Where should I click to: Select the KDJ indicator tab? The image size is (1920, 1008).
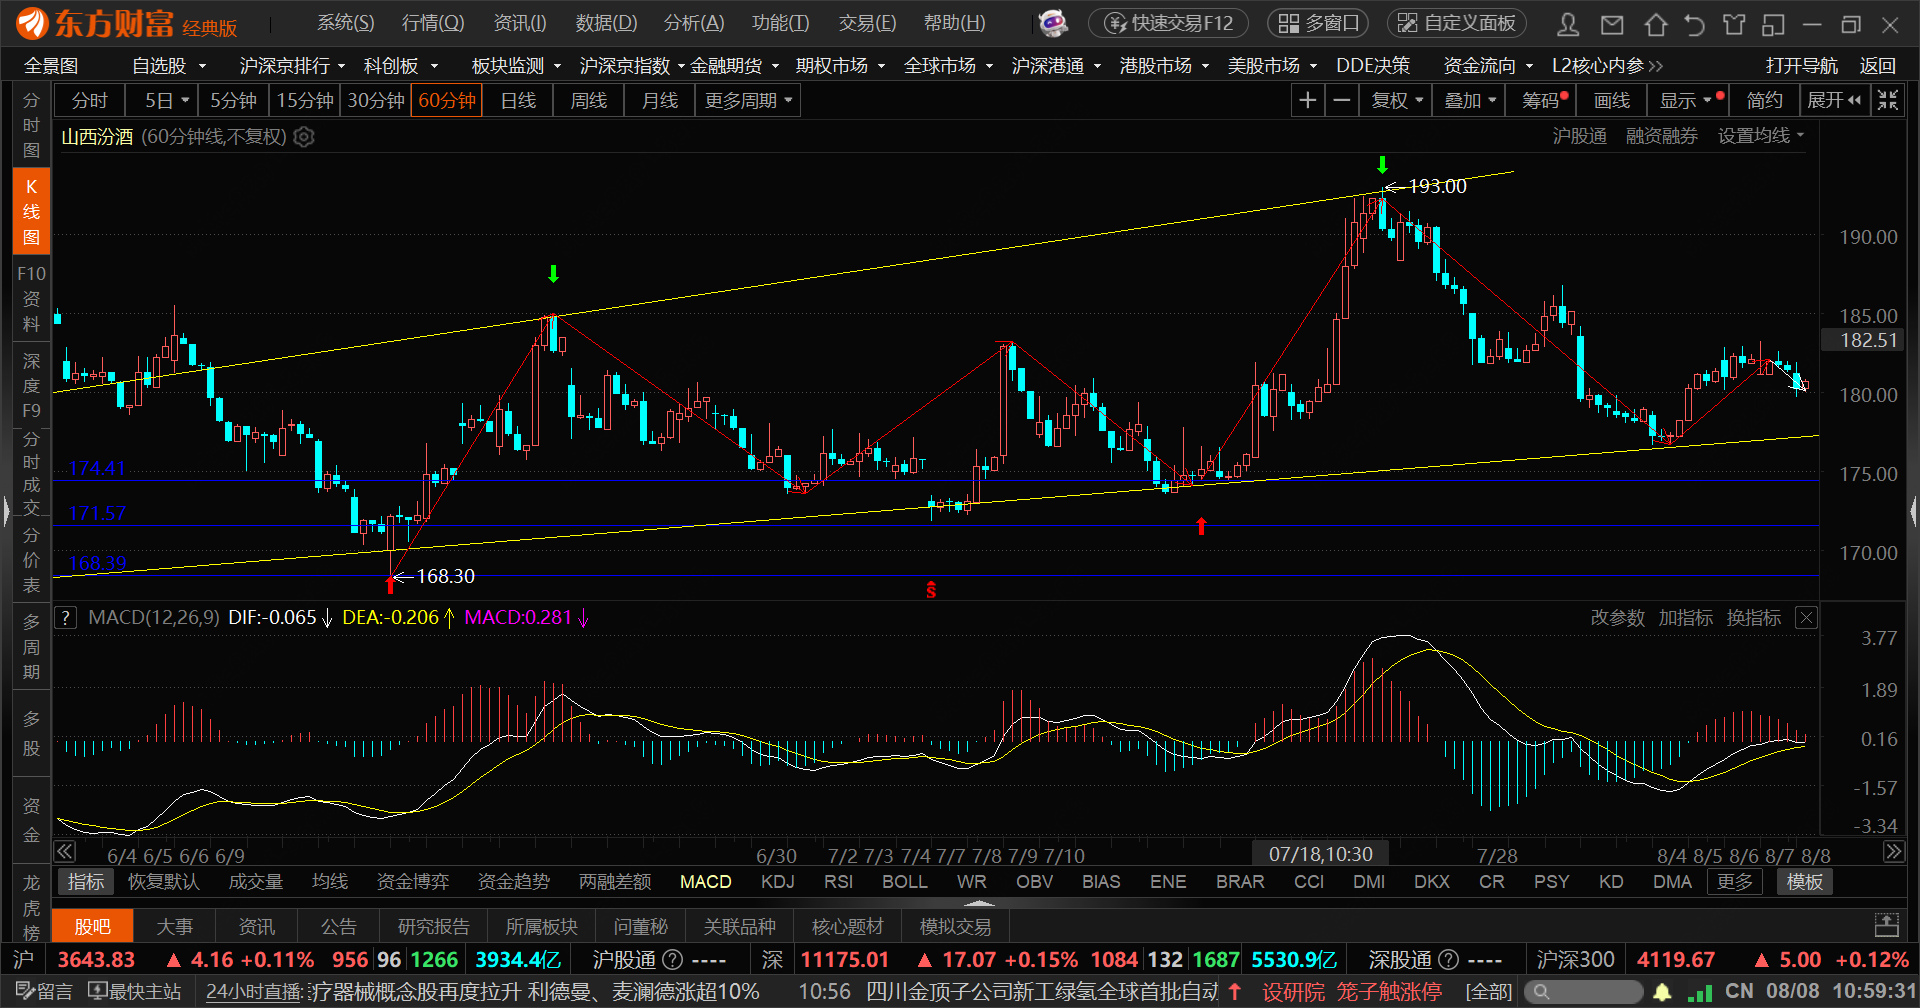(778, 882)
